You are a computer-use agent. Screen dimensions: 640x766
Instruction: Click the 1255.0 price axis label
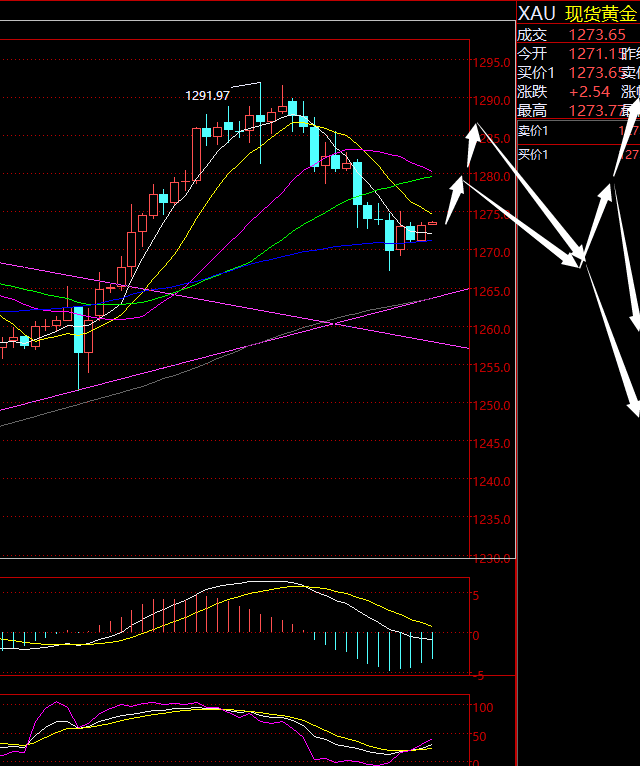(x=491, y=367)
